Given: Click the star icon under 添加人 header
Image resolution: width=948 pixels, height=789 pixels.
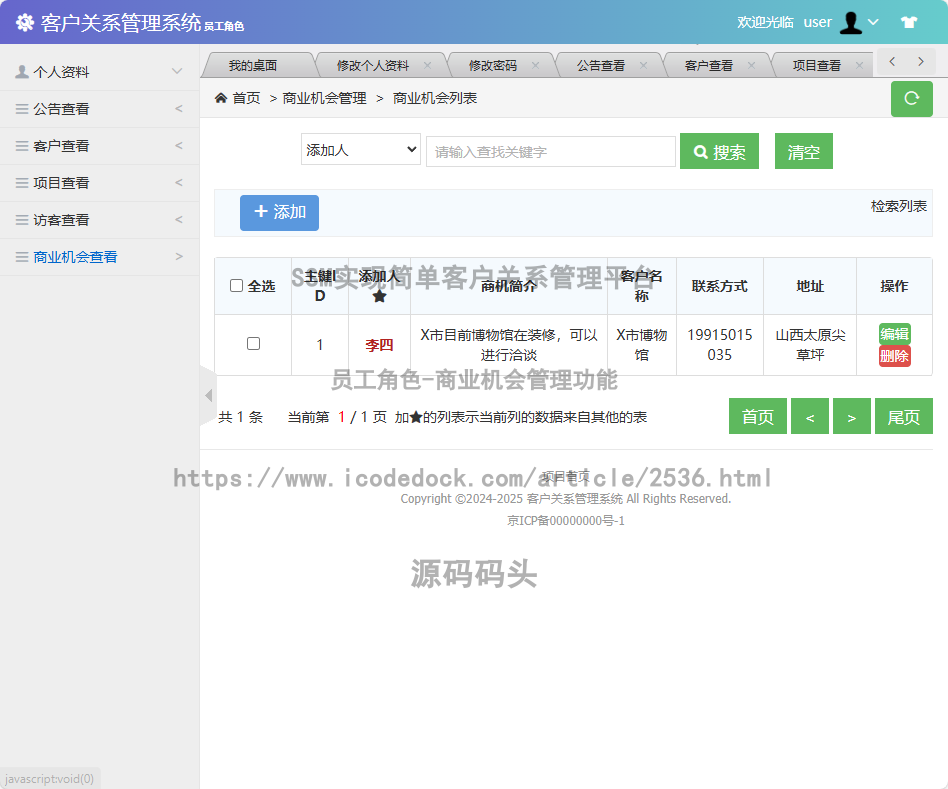Looking at the screenshot, I should tap(379, 296).
